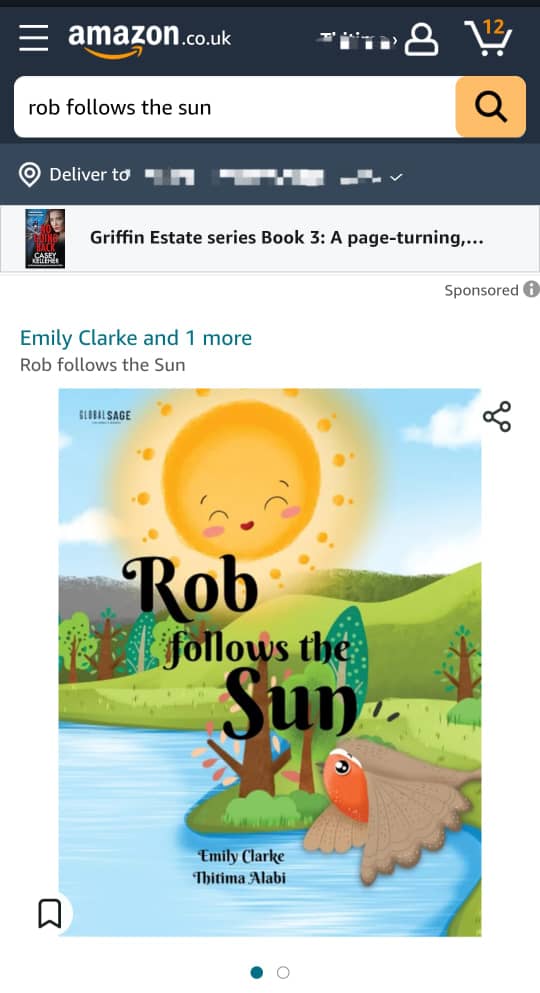Share this book via share icon

[497, 416]
